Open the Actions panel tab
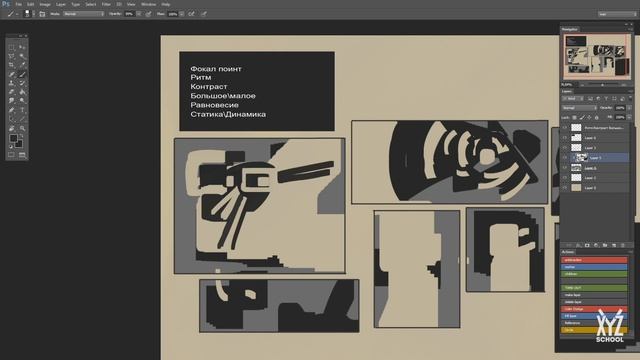Screen dimensions: 640x360 point(568,252)
